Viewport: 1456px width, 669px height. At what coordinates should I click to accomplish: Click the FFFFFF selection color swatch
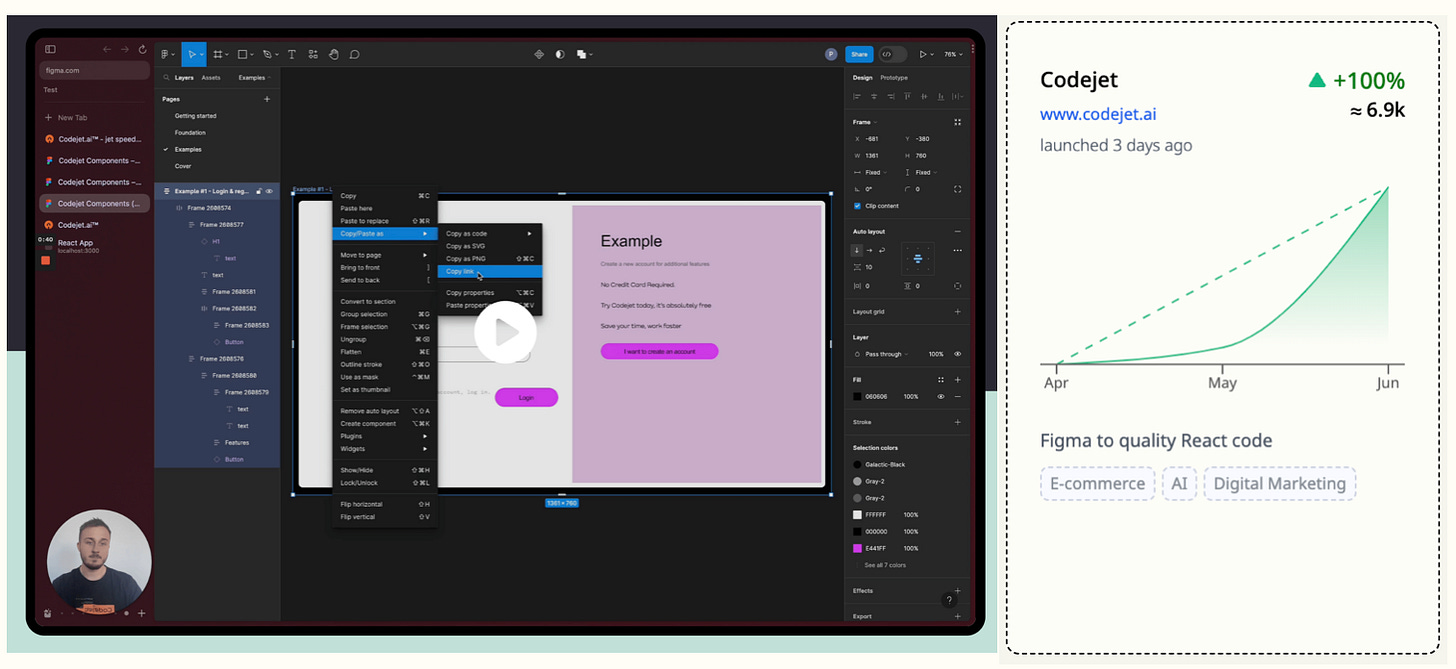pyautogui.click(x=857, y=515)
